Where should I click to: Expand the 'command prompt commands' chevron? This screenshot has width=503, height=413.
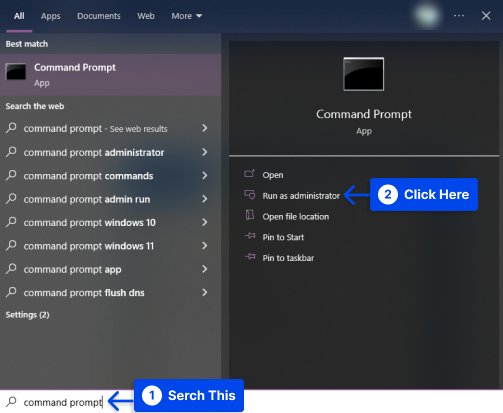(x=205, y=175)
